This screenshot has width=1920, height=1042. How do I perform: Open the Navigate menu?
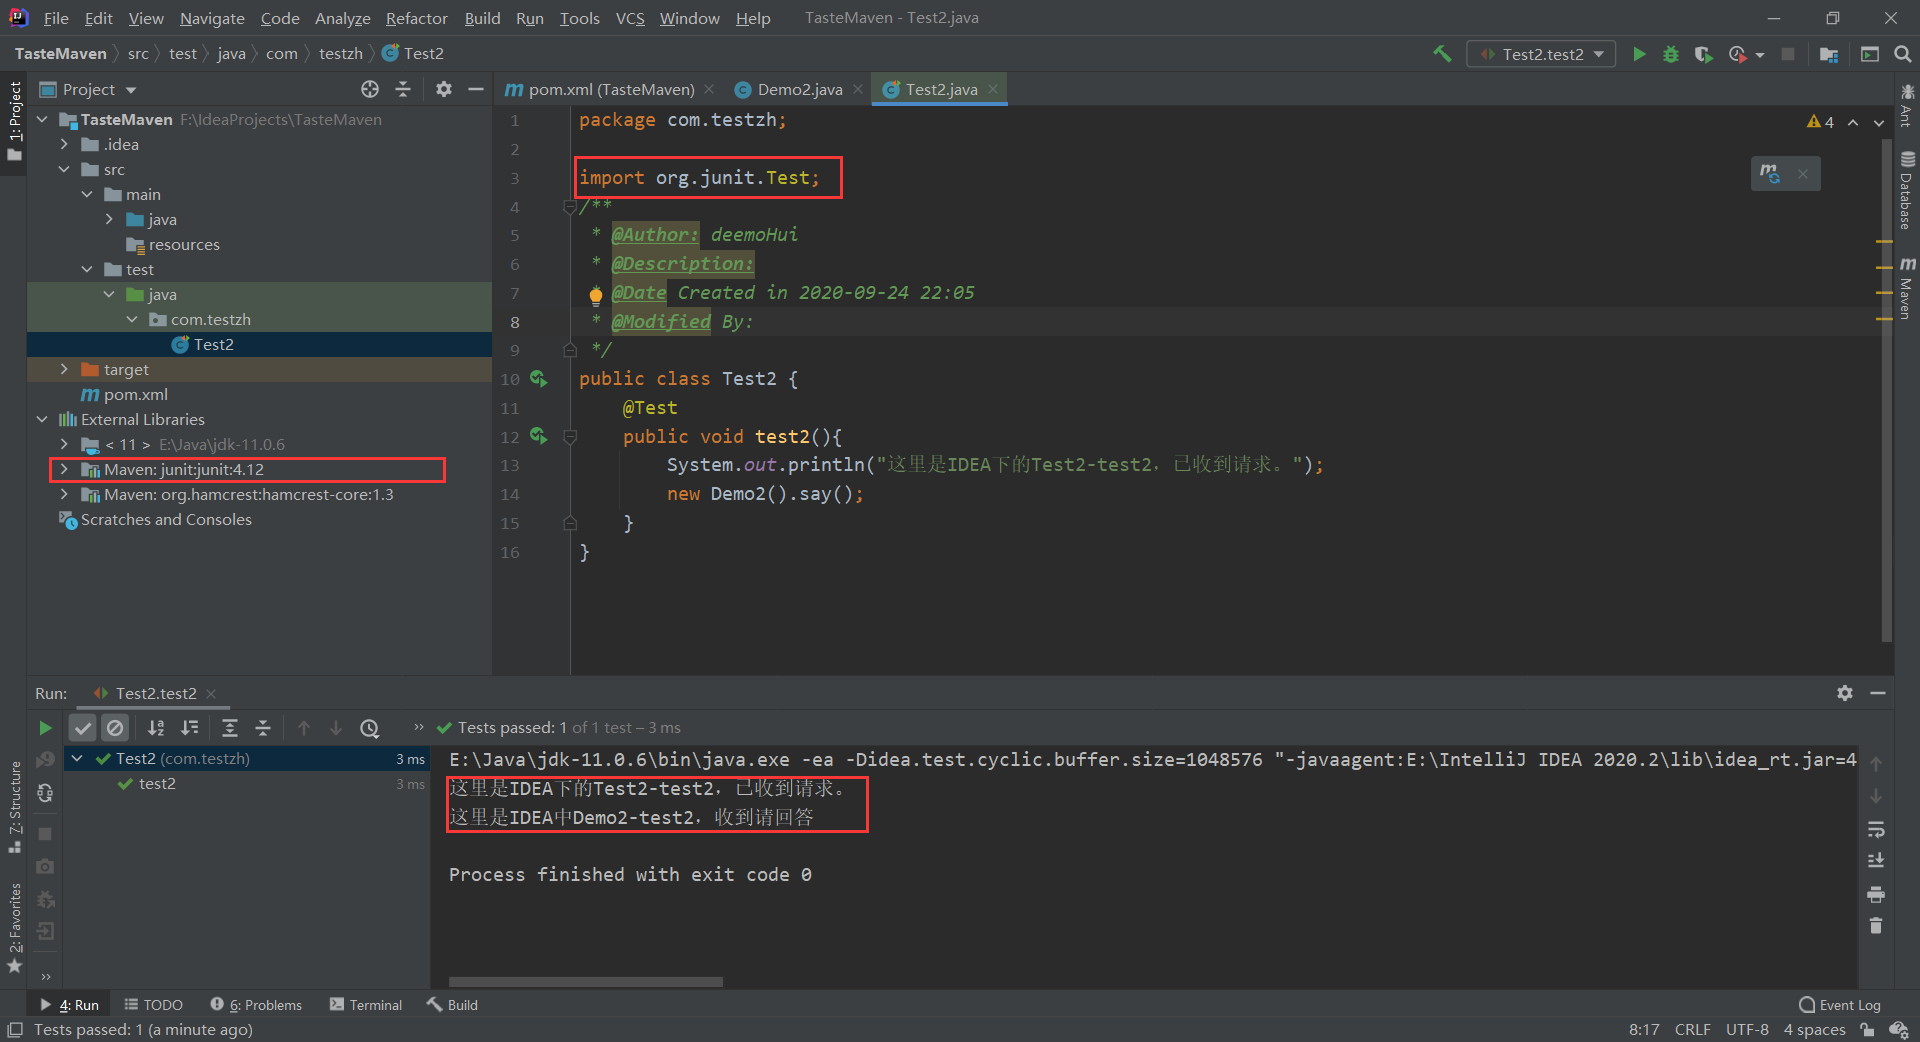212,18
